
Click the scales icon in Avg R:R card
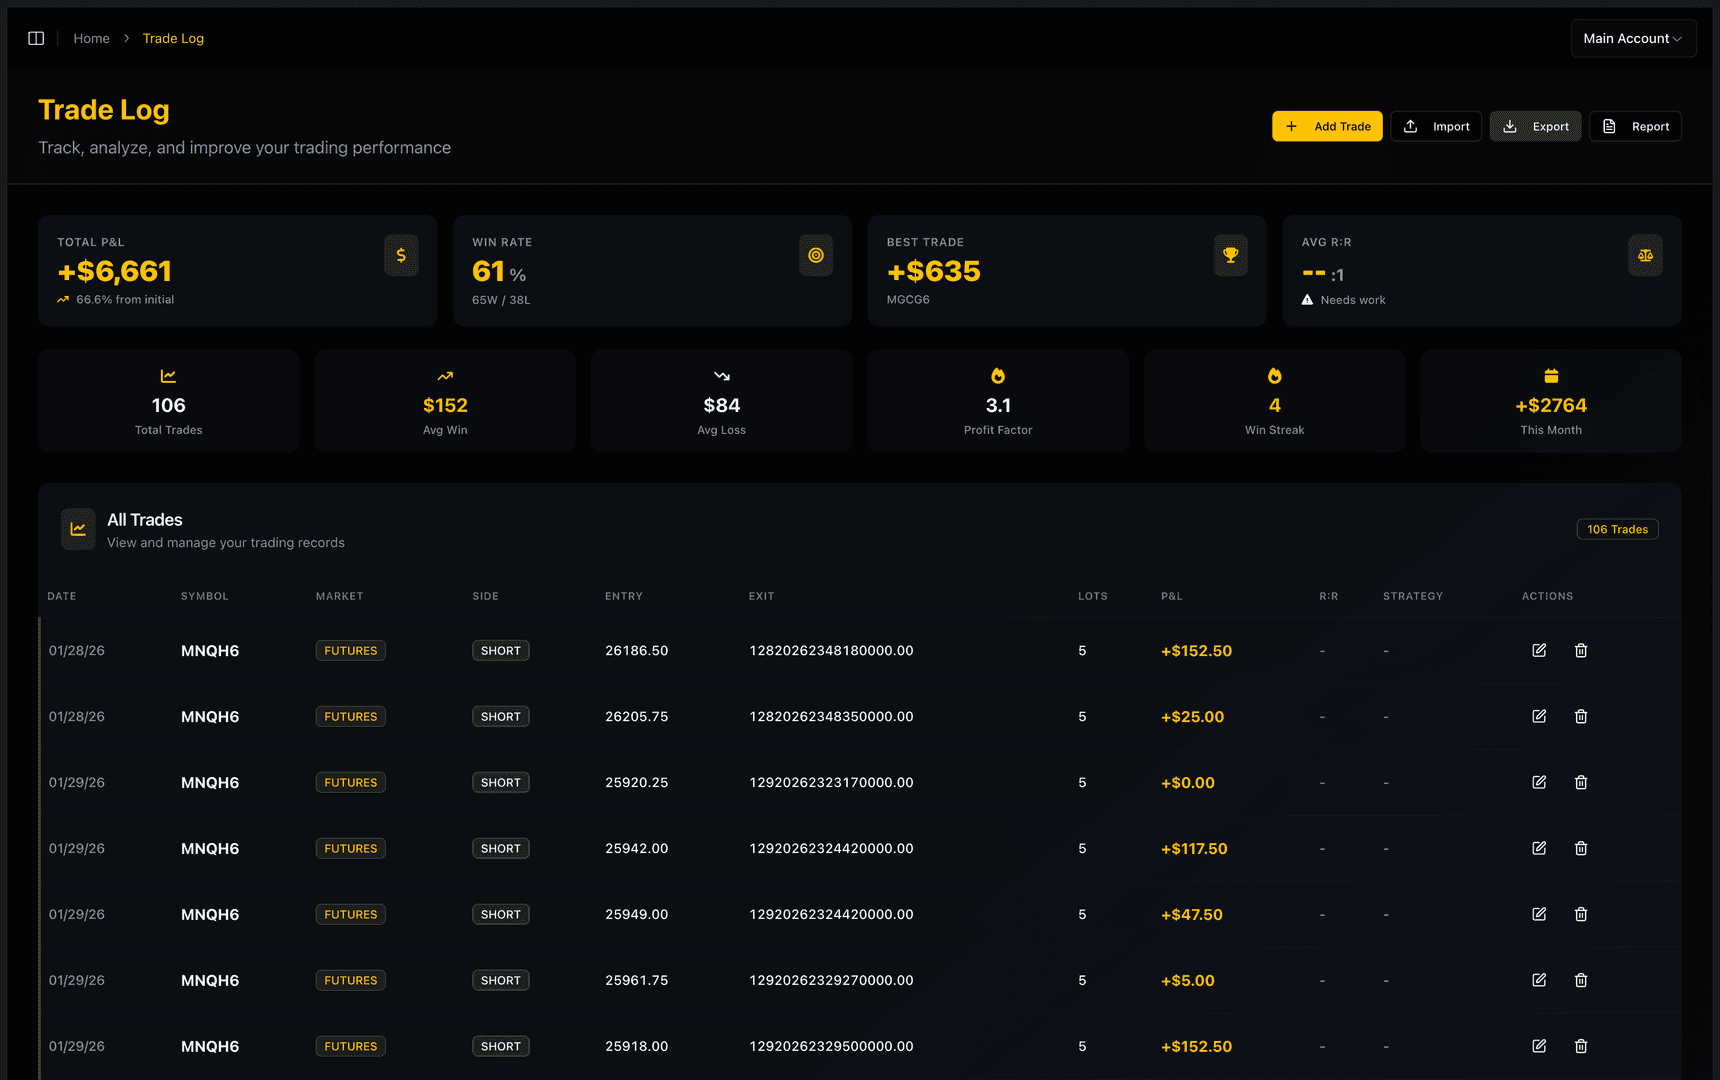1645,255
